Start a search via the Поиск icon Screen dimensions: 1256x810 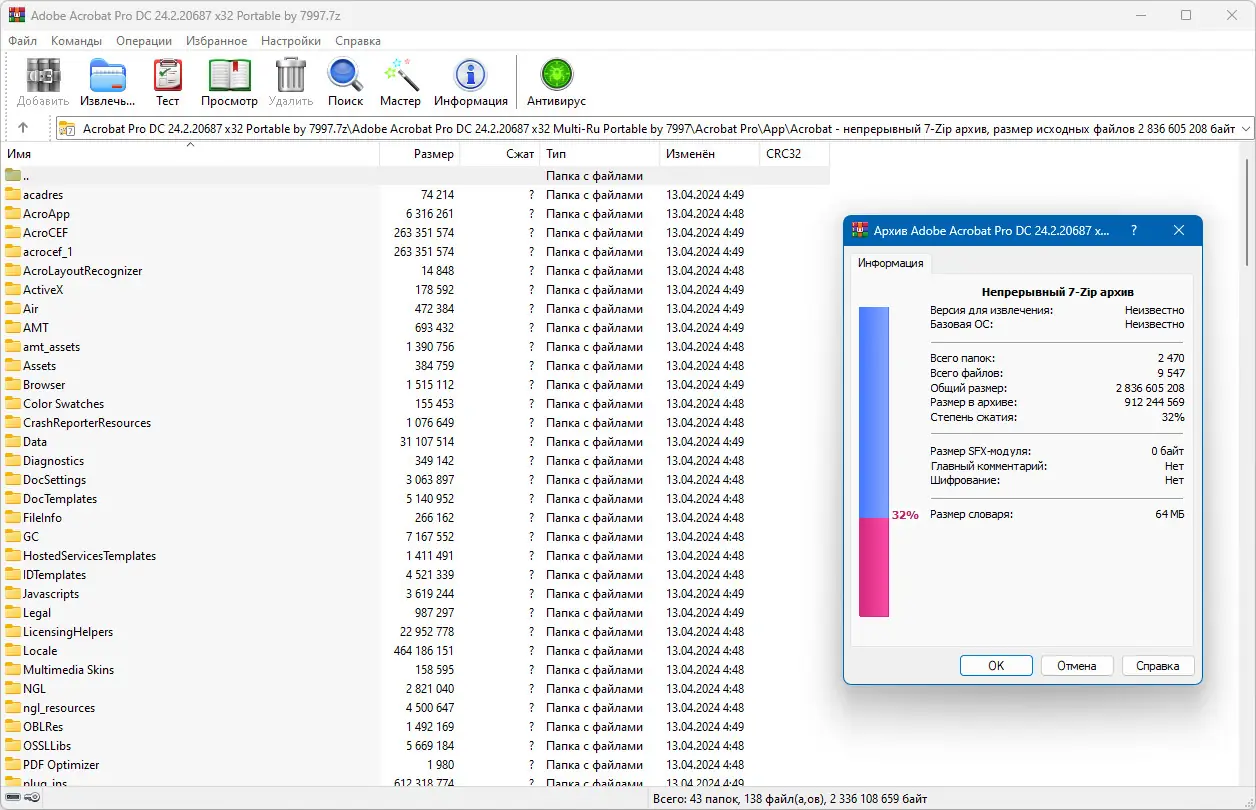tap(345, 75)
